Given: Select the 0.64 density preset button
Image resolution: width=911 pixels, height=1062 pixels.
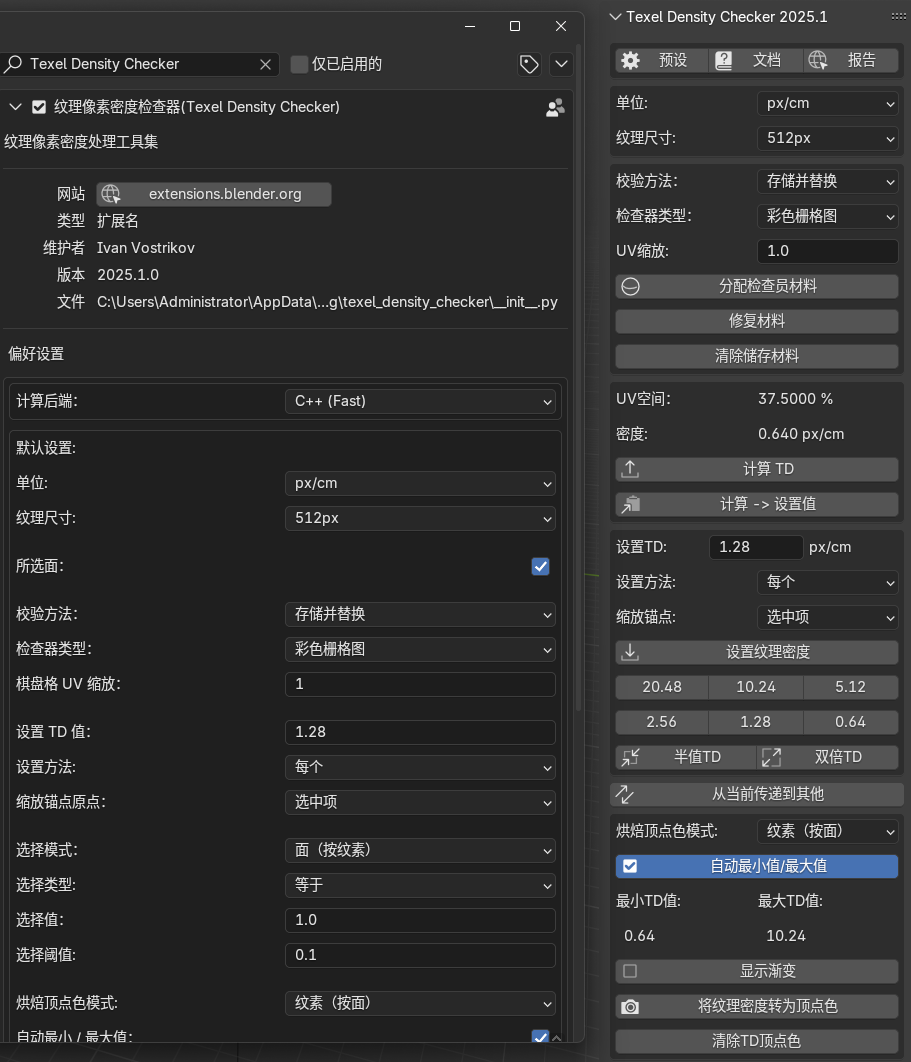Looking at the screenshot, I should [x=851, y=722].
